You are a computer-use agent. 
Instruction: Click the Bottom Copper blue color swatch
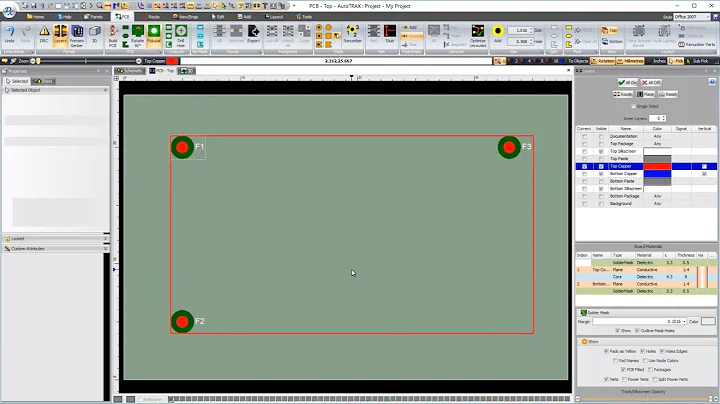657,174
